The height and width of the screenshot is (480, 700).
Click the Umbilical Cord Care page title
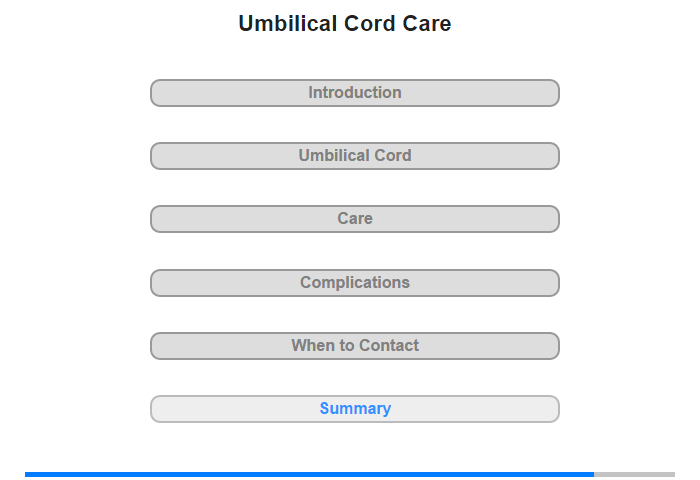pyautogui.click(x=345, y=24)
